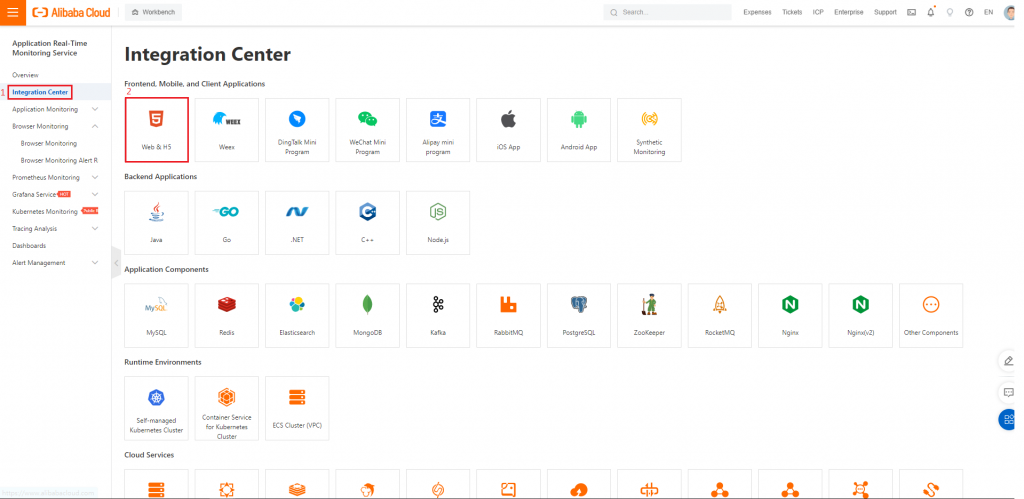Viewport: 1024px width, 499px height.
Task: Select Integration Center in sidebar
Action: pos(40,92)
